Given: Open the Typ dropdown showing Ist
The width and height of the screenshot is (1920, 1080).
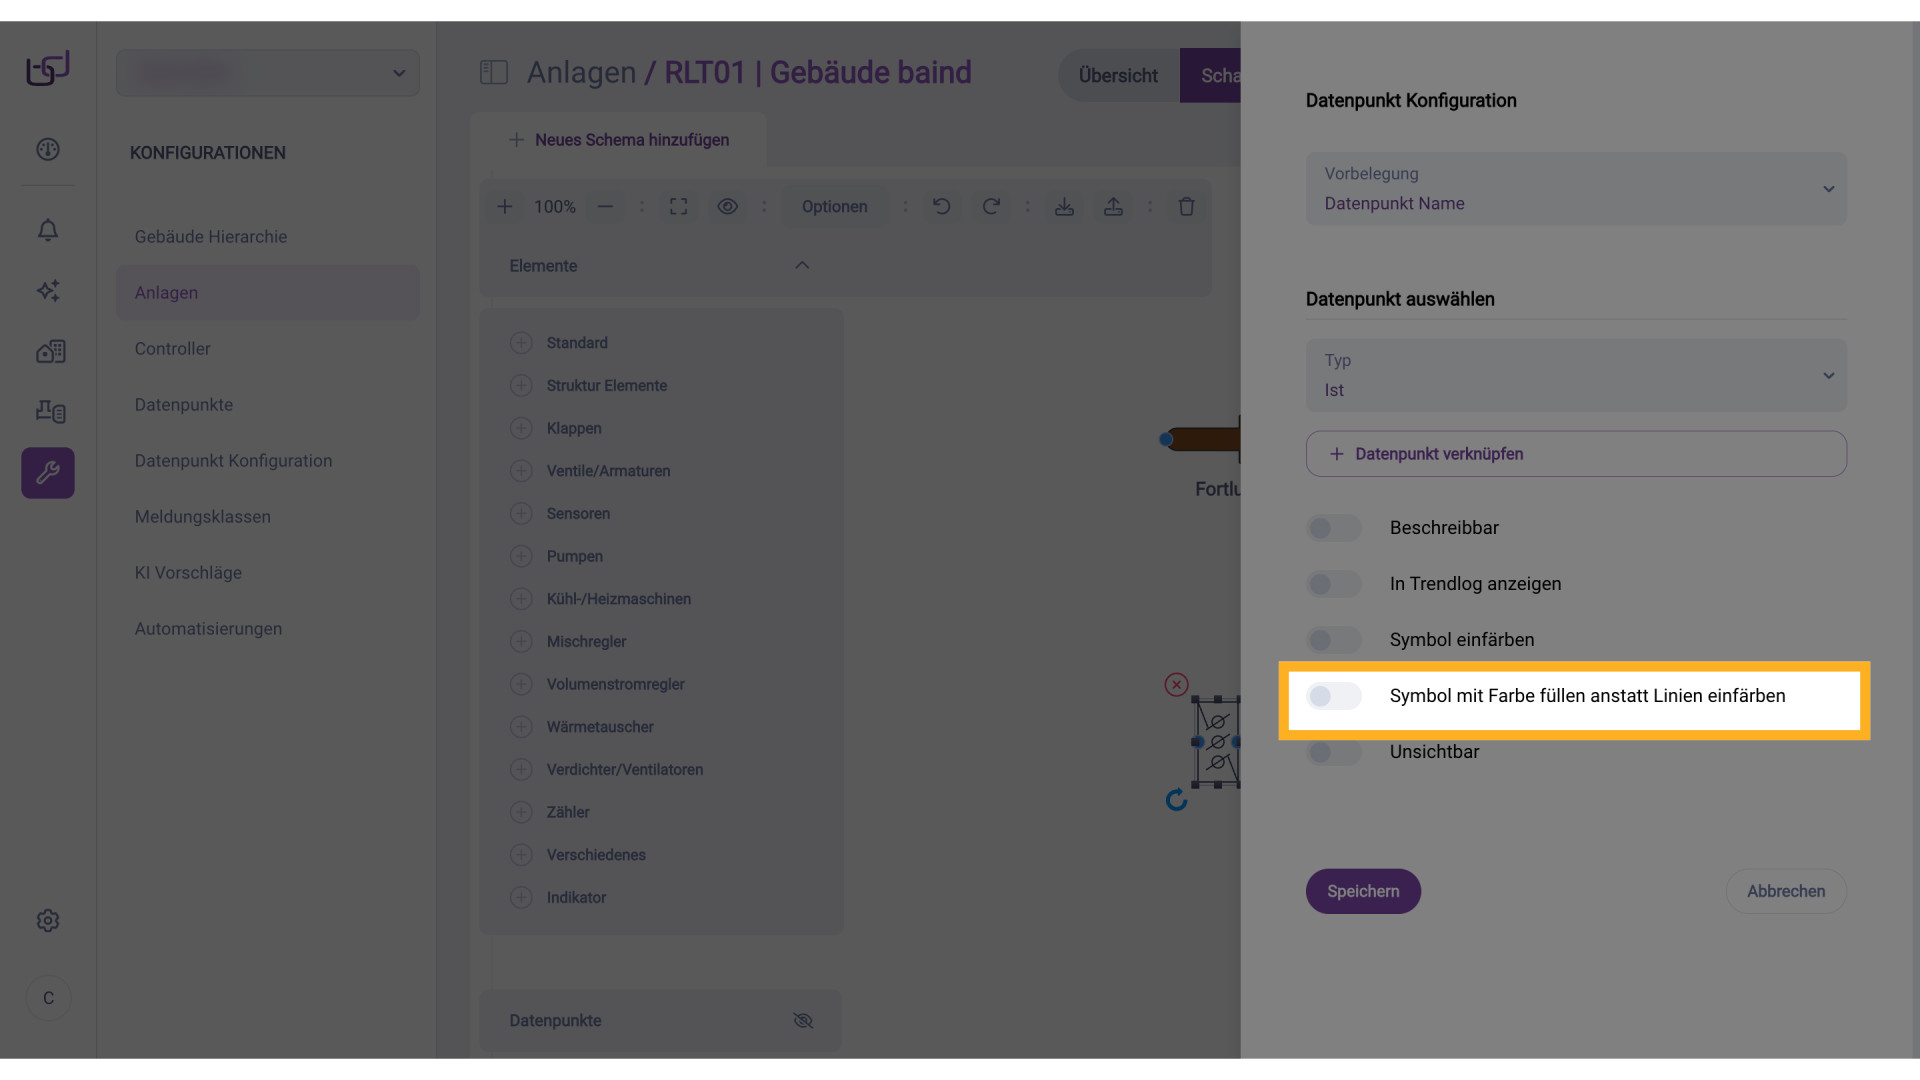Looking at the screenshot, I should [1575, 376].
